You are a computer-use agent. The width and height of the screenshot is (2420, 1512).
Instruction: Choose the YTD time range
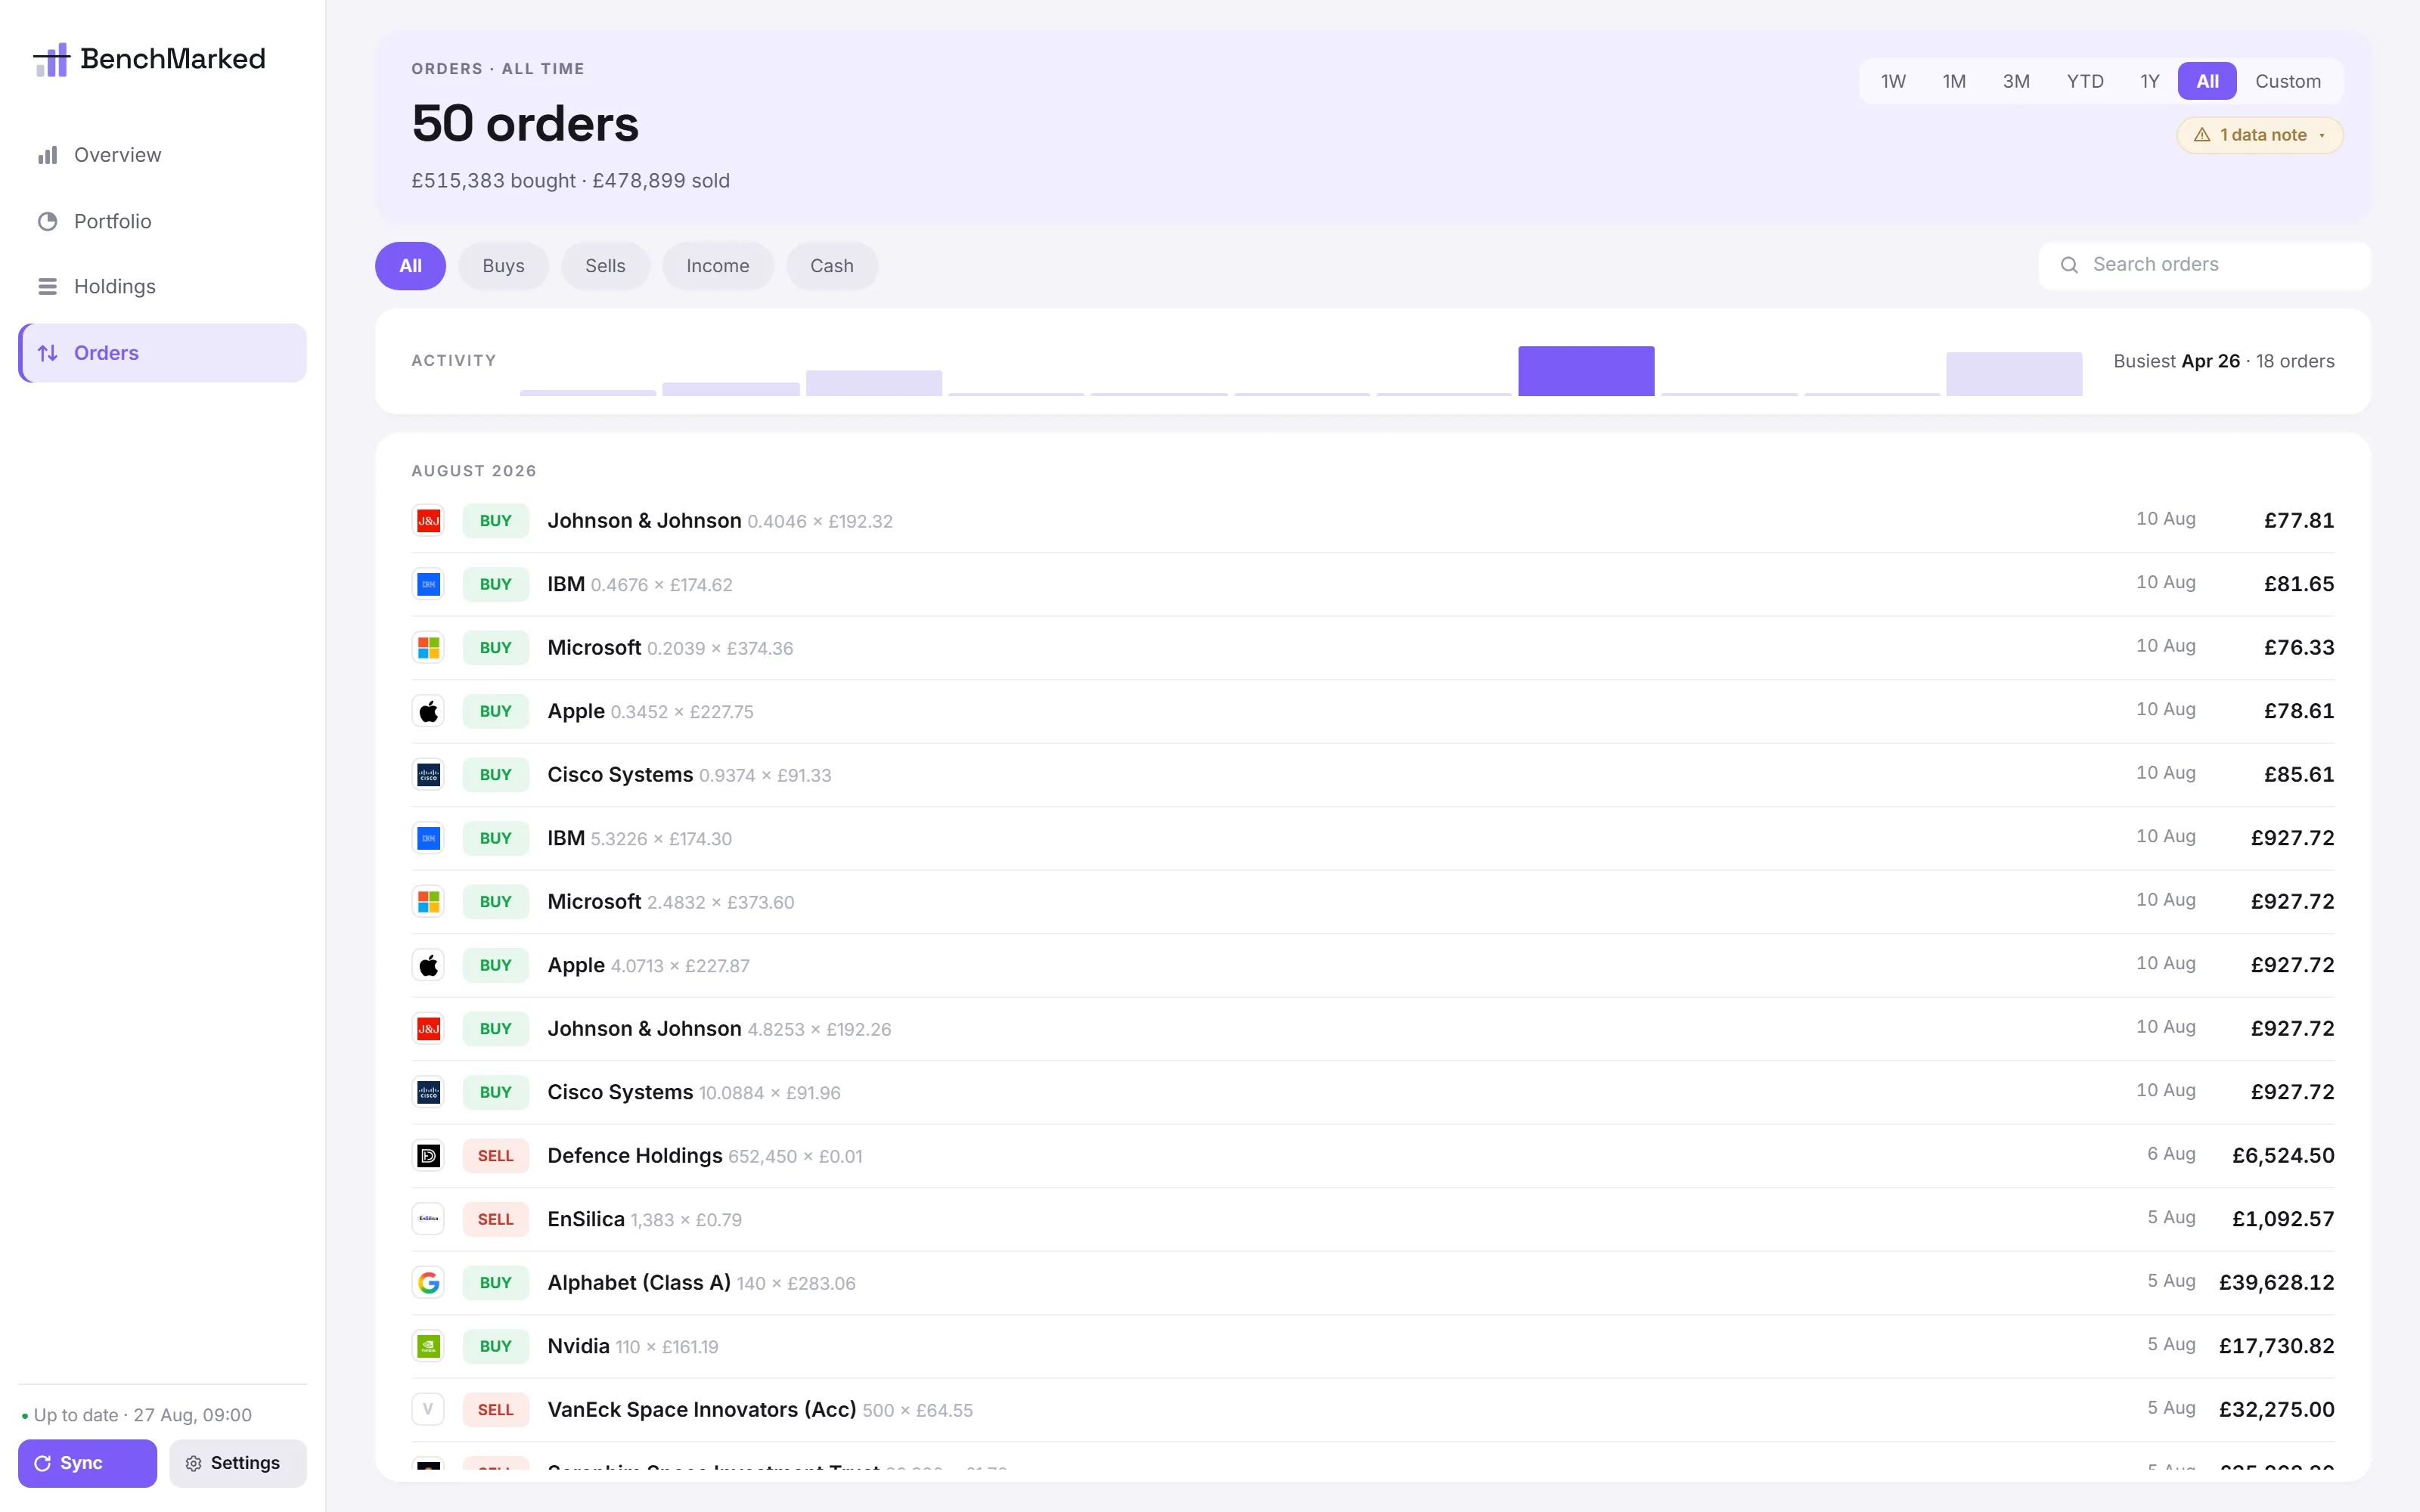coord(2085,81)
